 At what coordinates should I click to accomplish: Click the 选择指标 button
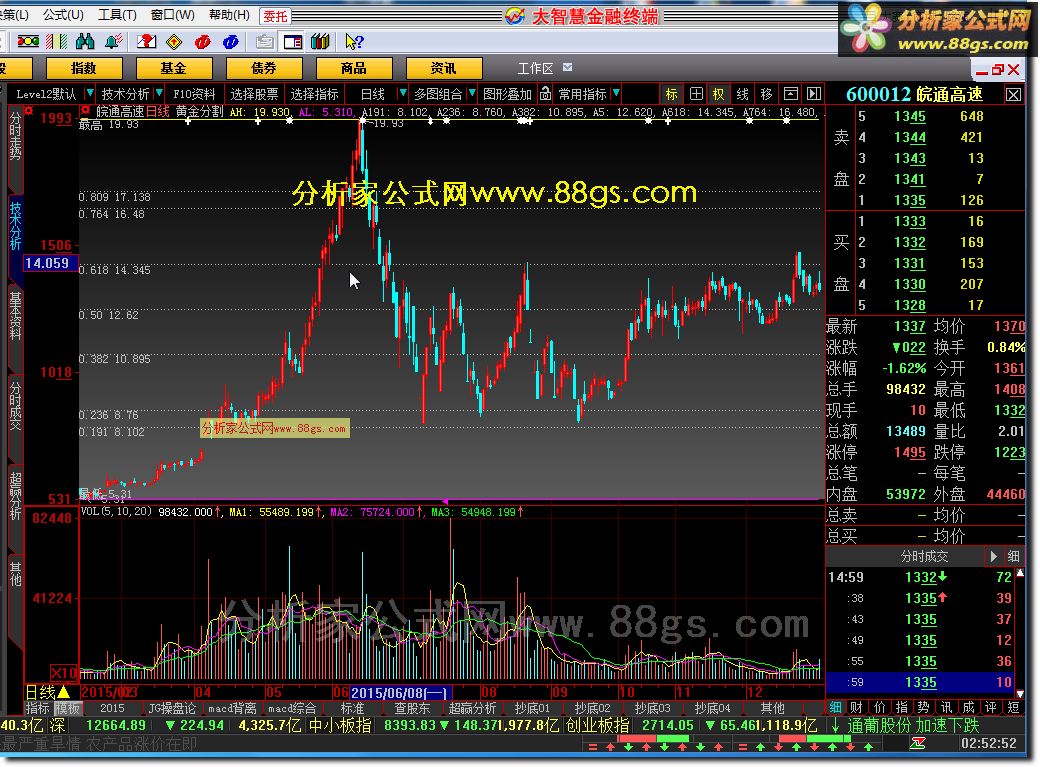314,94
